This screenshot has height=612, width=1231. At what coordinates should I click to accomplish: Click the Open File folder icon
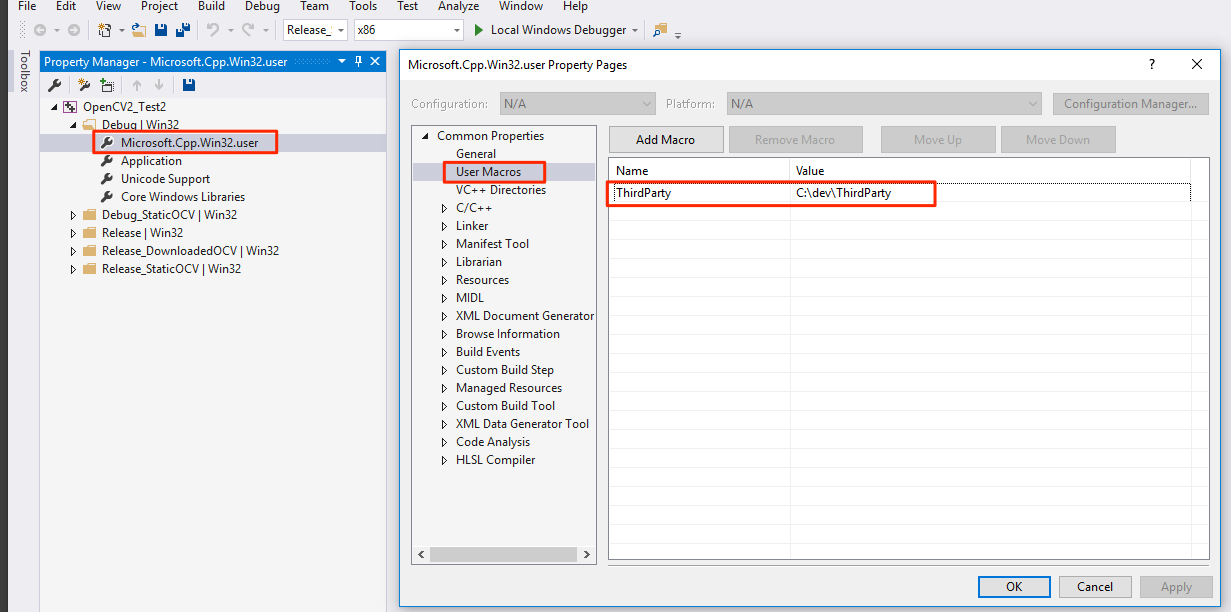click(139, 30)
